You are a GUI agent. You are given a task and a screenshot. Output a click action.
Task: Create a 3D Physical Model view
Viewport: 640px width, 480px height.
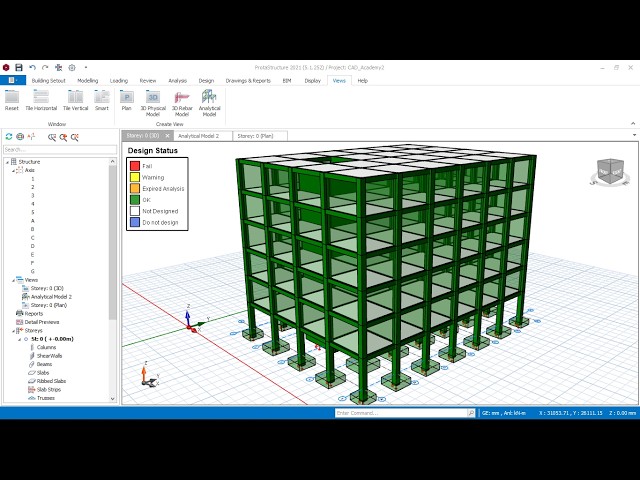[x=153, y=103]
